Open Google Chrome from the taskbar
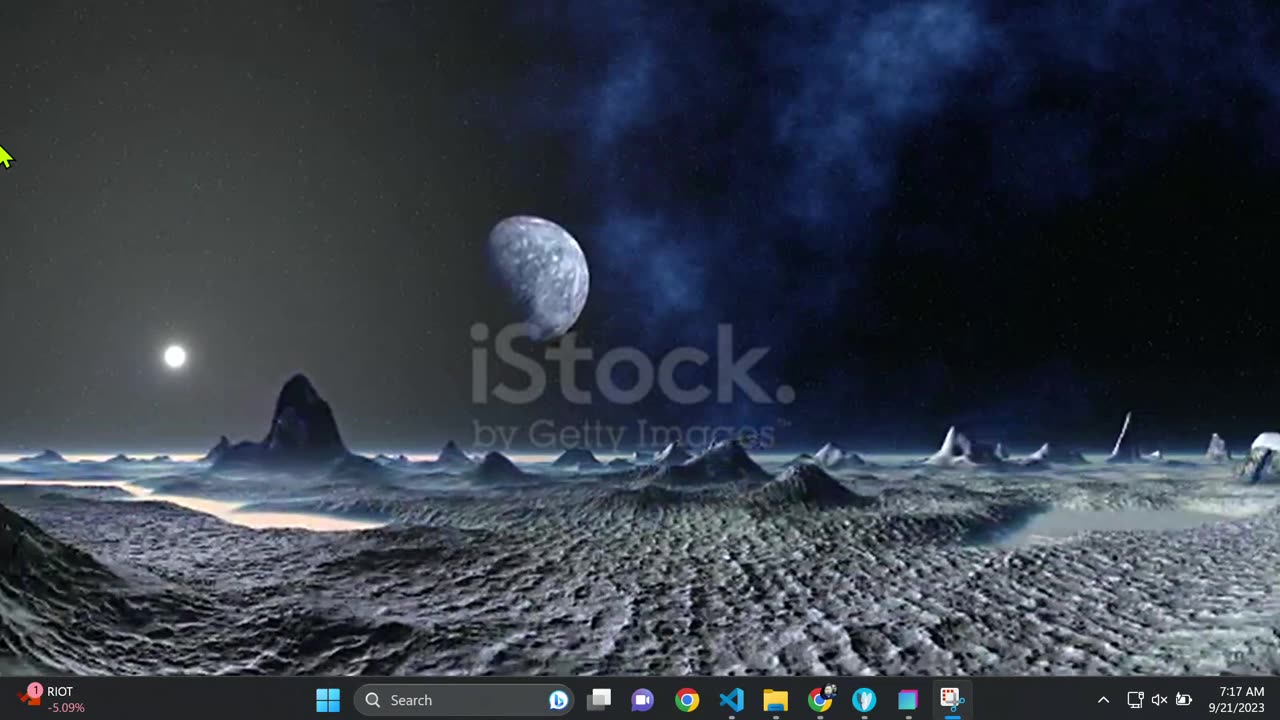The image size is (1280, 720). [x=687, y=700]
